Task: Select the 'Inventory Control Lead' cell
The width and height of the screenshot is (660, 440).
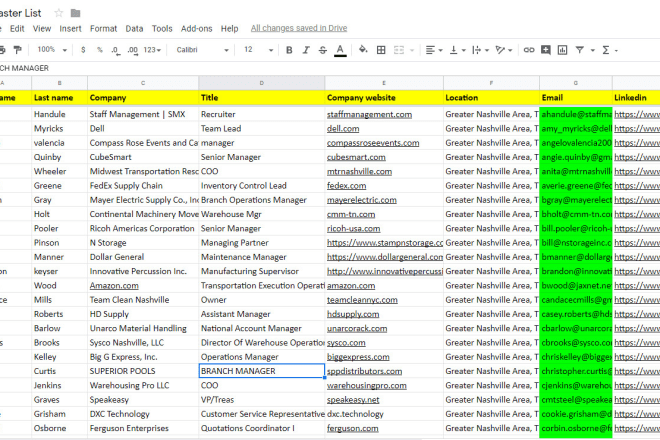Action: [261, 186]
